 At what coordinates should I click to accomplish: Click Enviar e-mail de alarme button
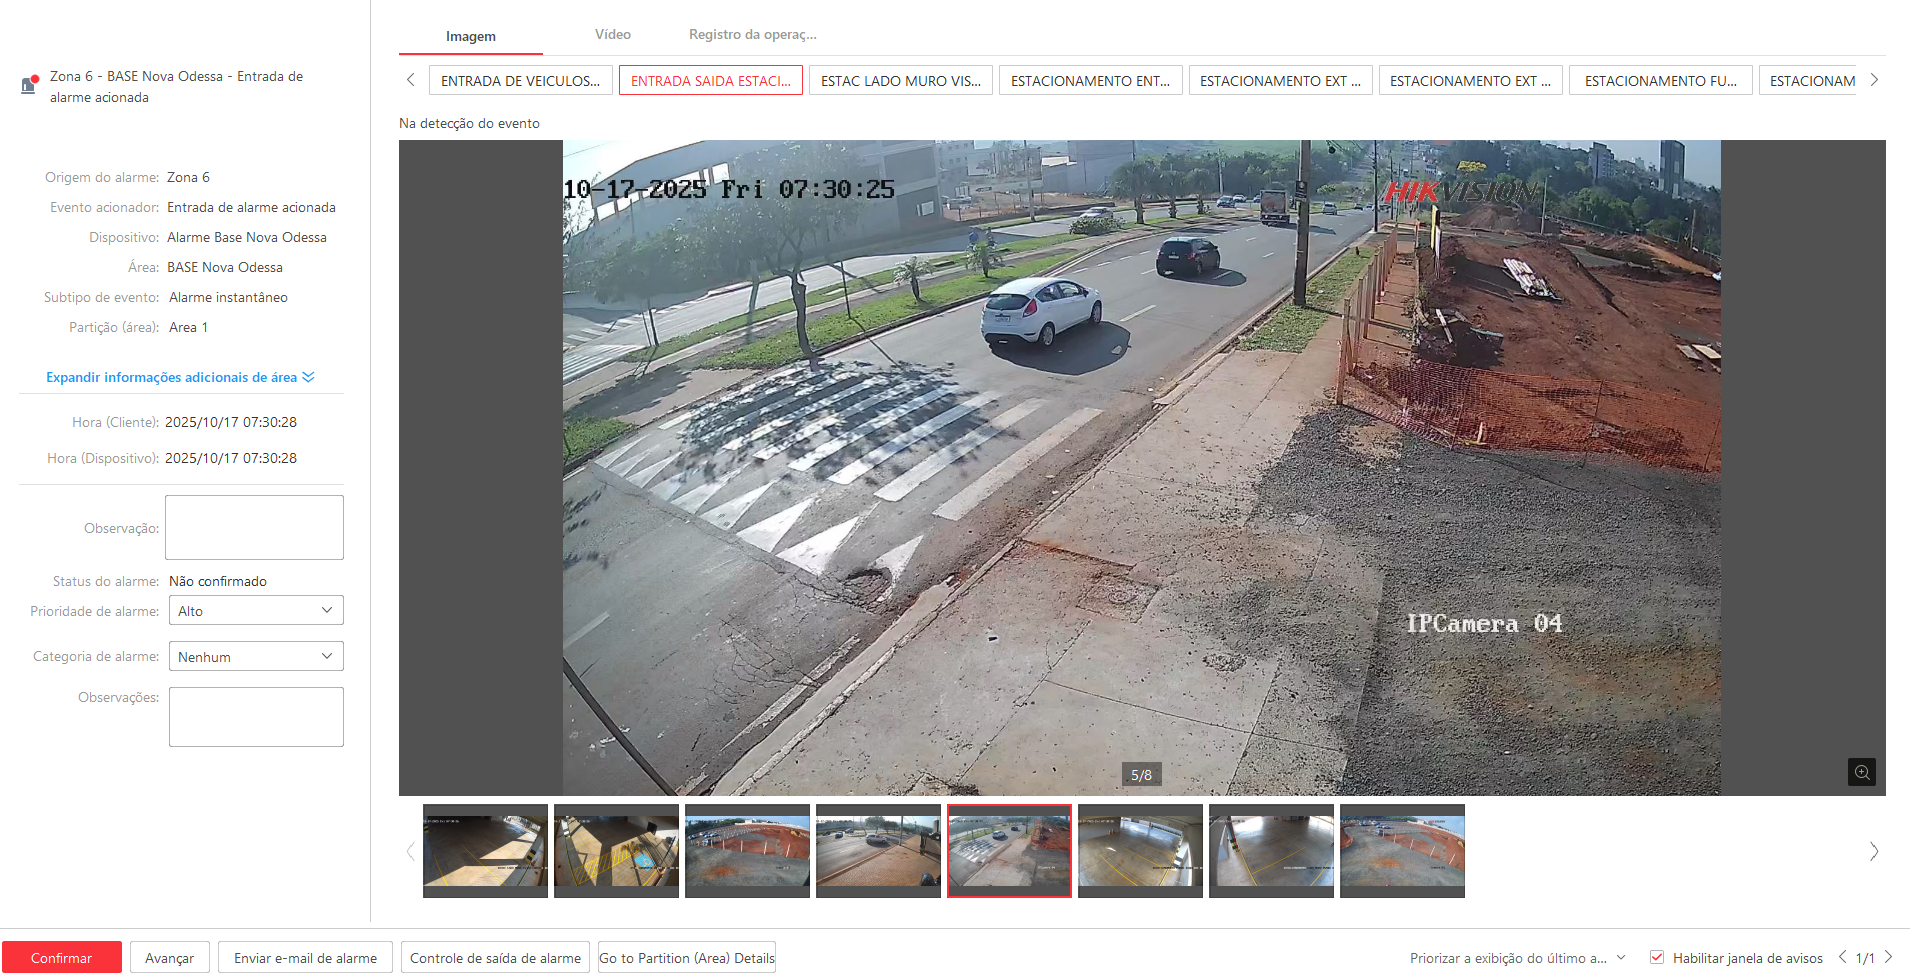305,958
